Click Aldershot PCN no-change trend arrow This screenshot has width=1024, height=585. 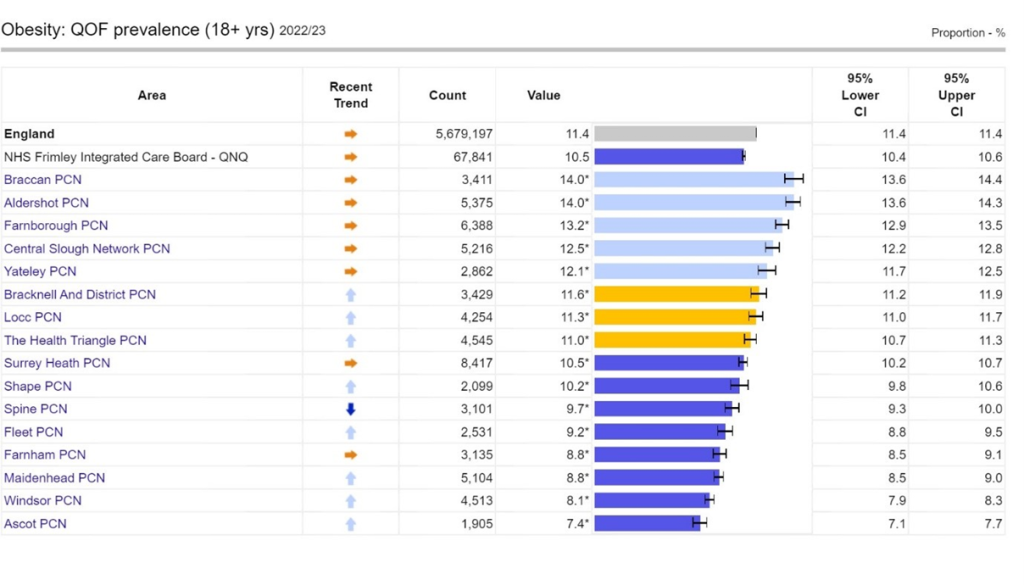tap(351, 202)
